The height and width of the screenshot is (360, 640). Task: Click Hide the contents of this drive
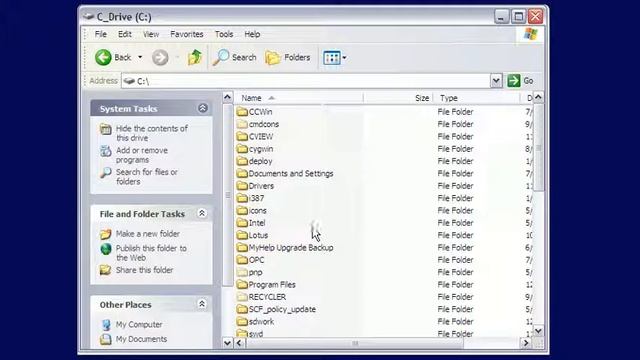point(151,133)
